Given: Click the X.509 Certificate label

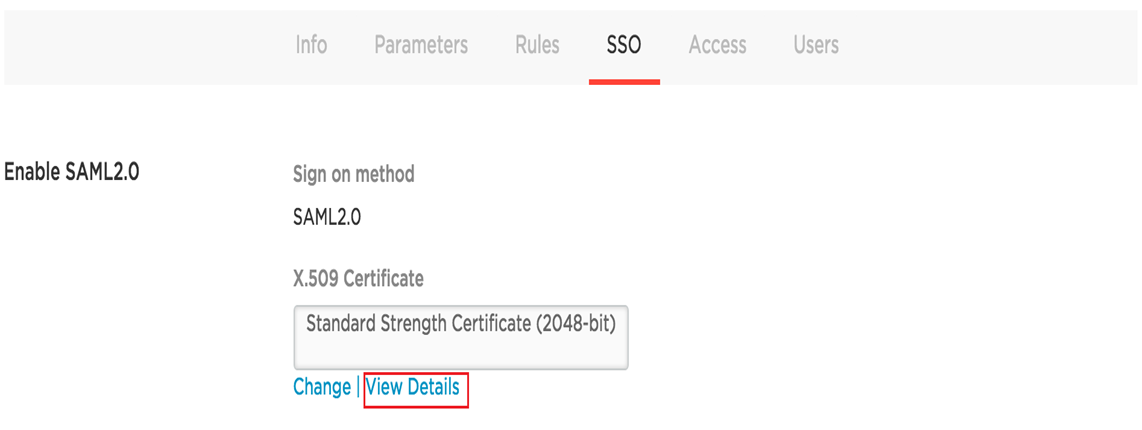Looking at the screenshot, I should tap(358, 279).
